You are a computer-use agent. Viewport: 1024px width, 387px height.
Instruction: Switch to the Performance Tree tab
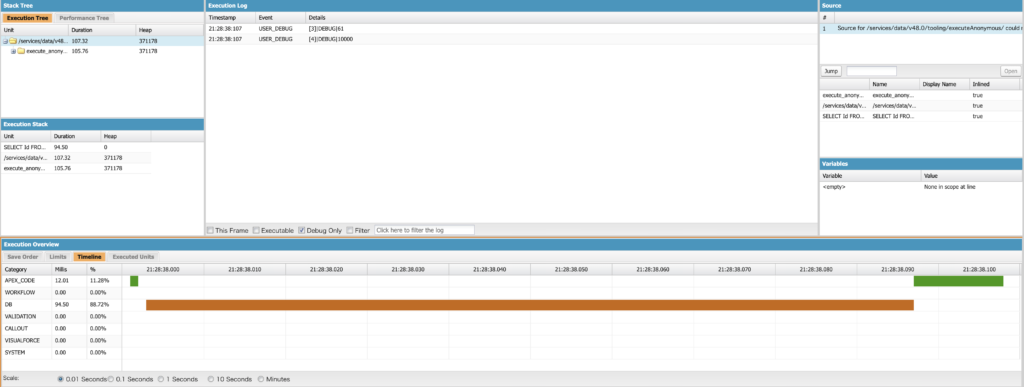point(84,18)
